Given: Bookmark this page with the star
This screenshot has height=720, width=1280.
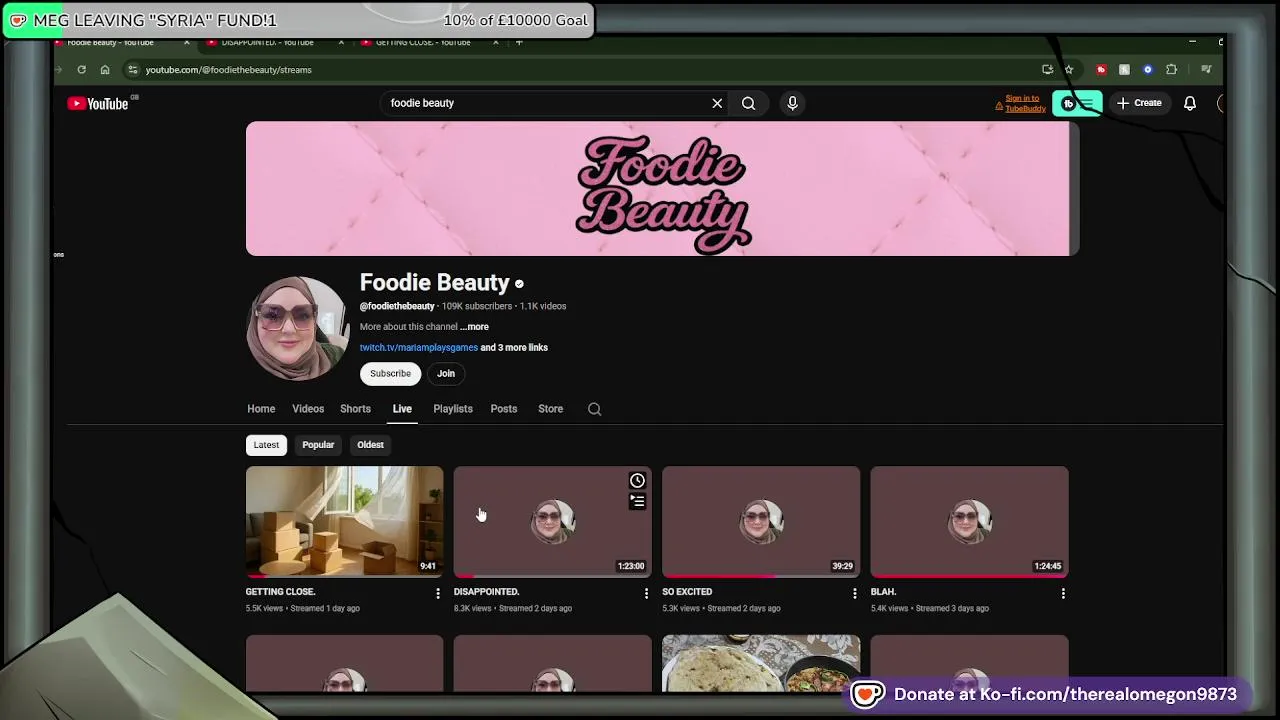Looking at the screenshot, I should (x=1069, y=70).
